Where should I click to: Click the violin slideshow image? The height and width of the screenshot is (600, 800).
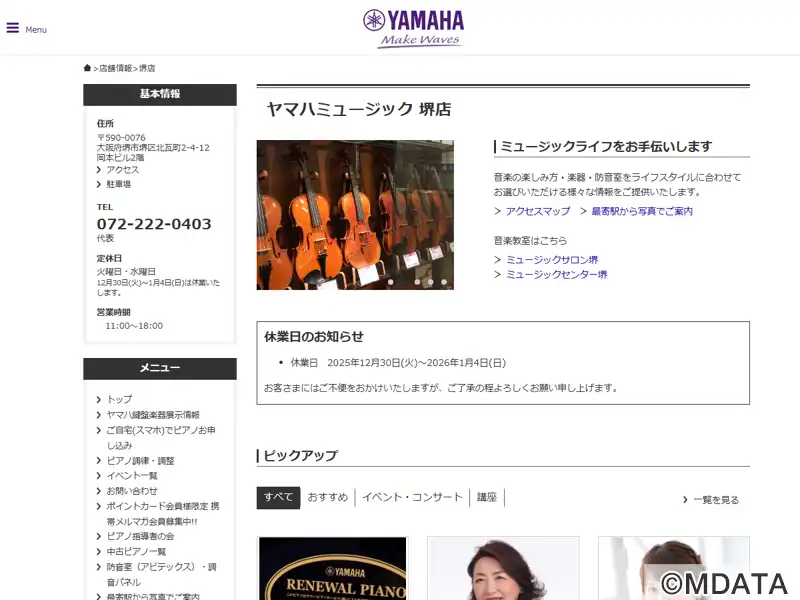pos(355,215)
